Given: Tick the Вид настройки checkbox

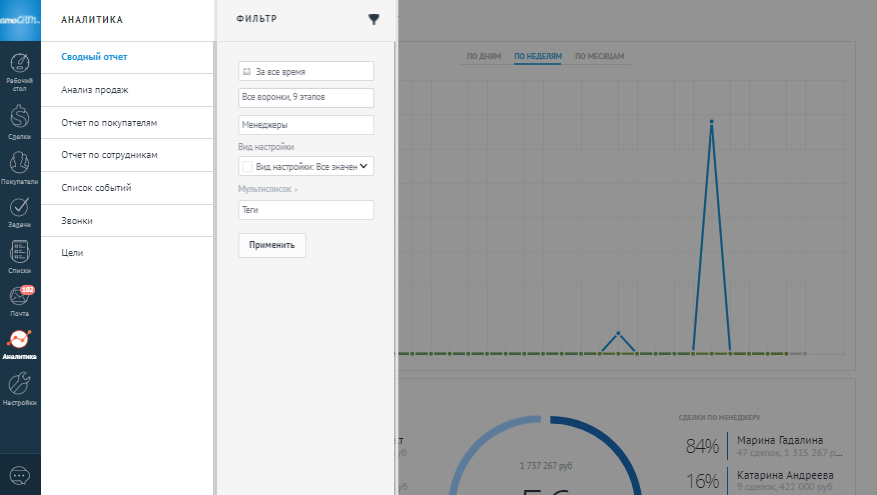Looking at the screenshot, I should click(247, 166).
